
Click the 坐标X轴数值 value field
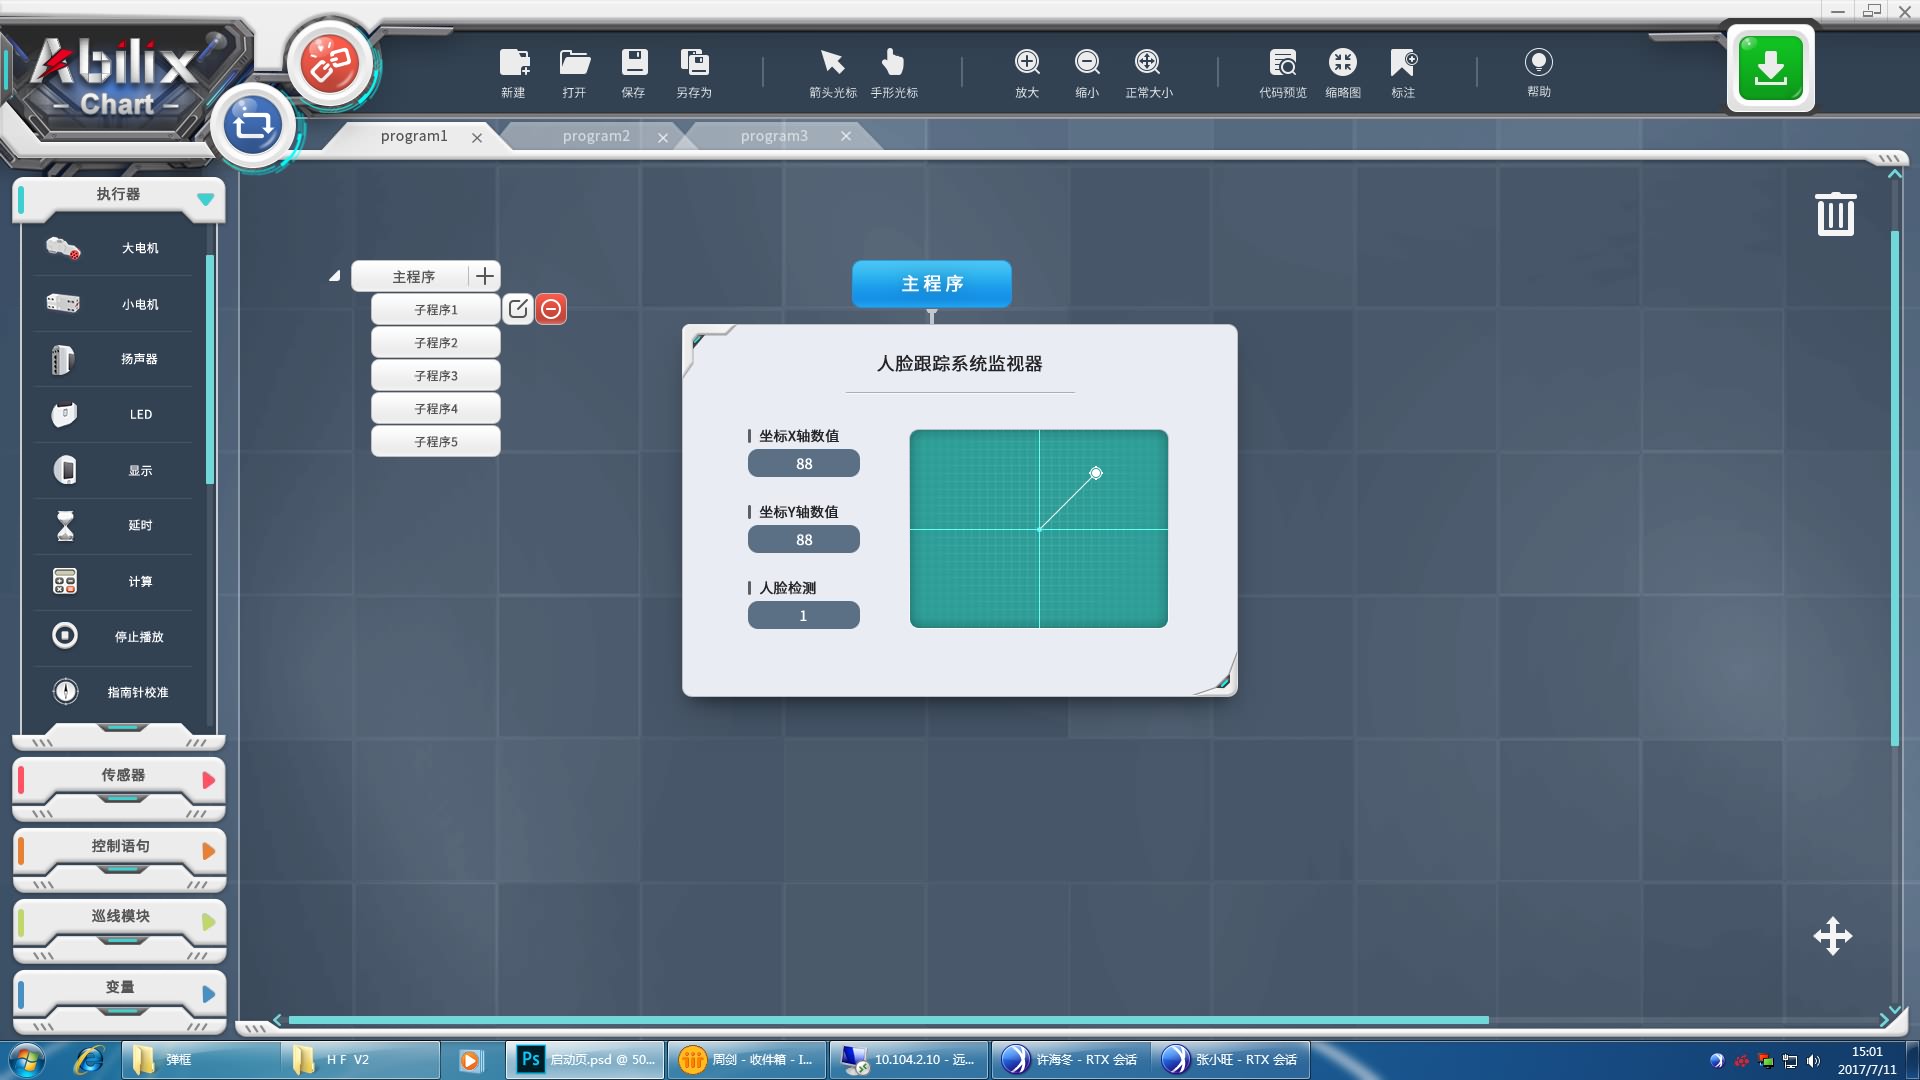point(804,463)
